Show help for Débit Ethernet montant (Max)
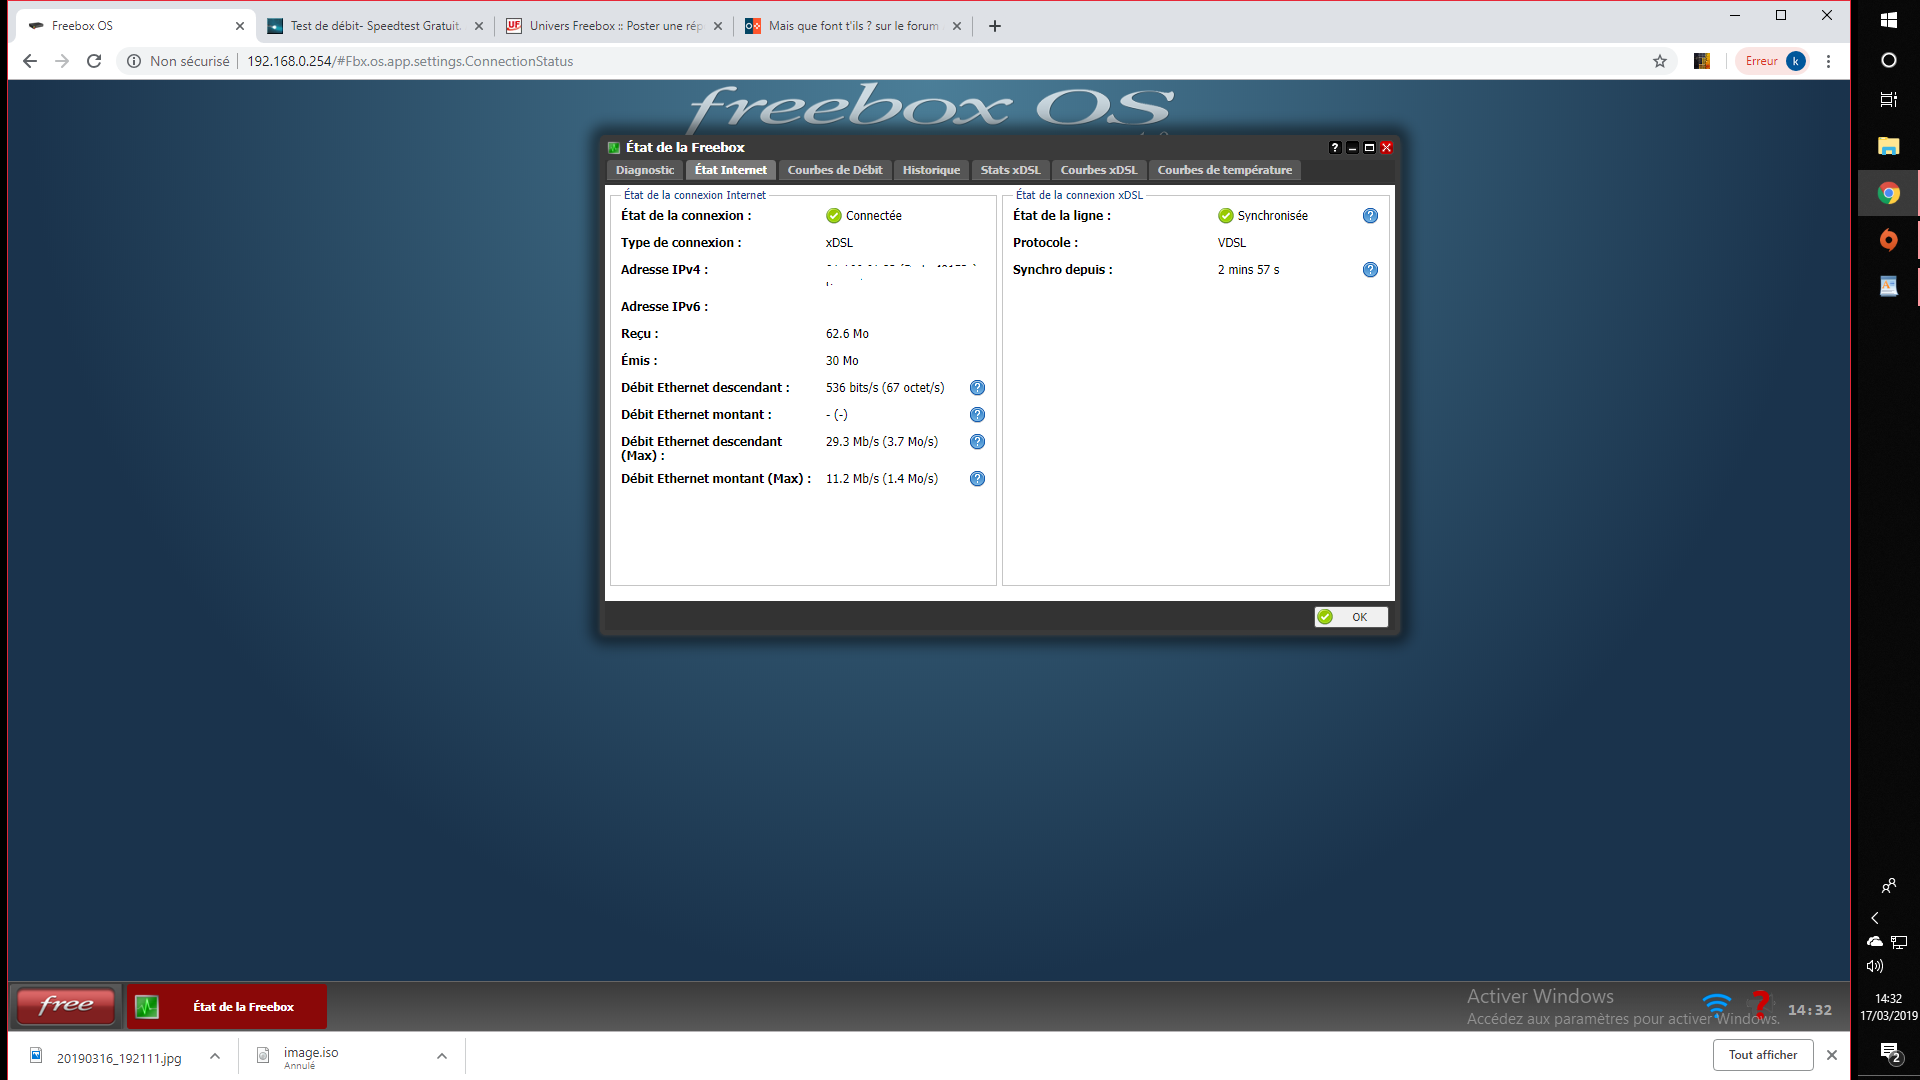This screenshot has width=1920, height=1080. (x=977, y=479)
